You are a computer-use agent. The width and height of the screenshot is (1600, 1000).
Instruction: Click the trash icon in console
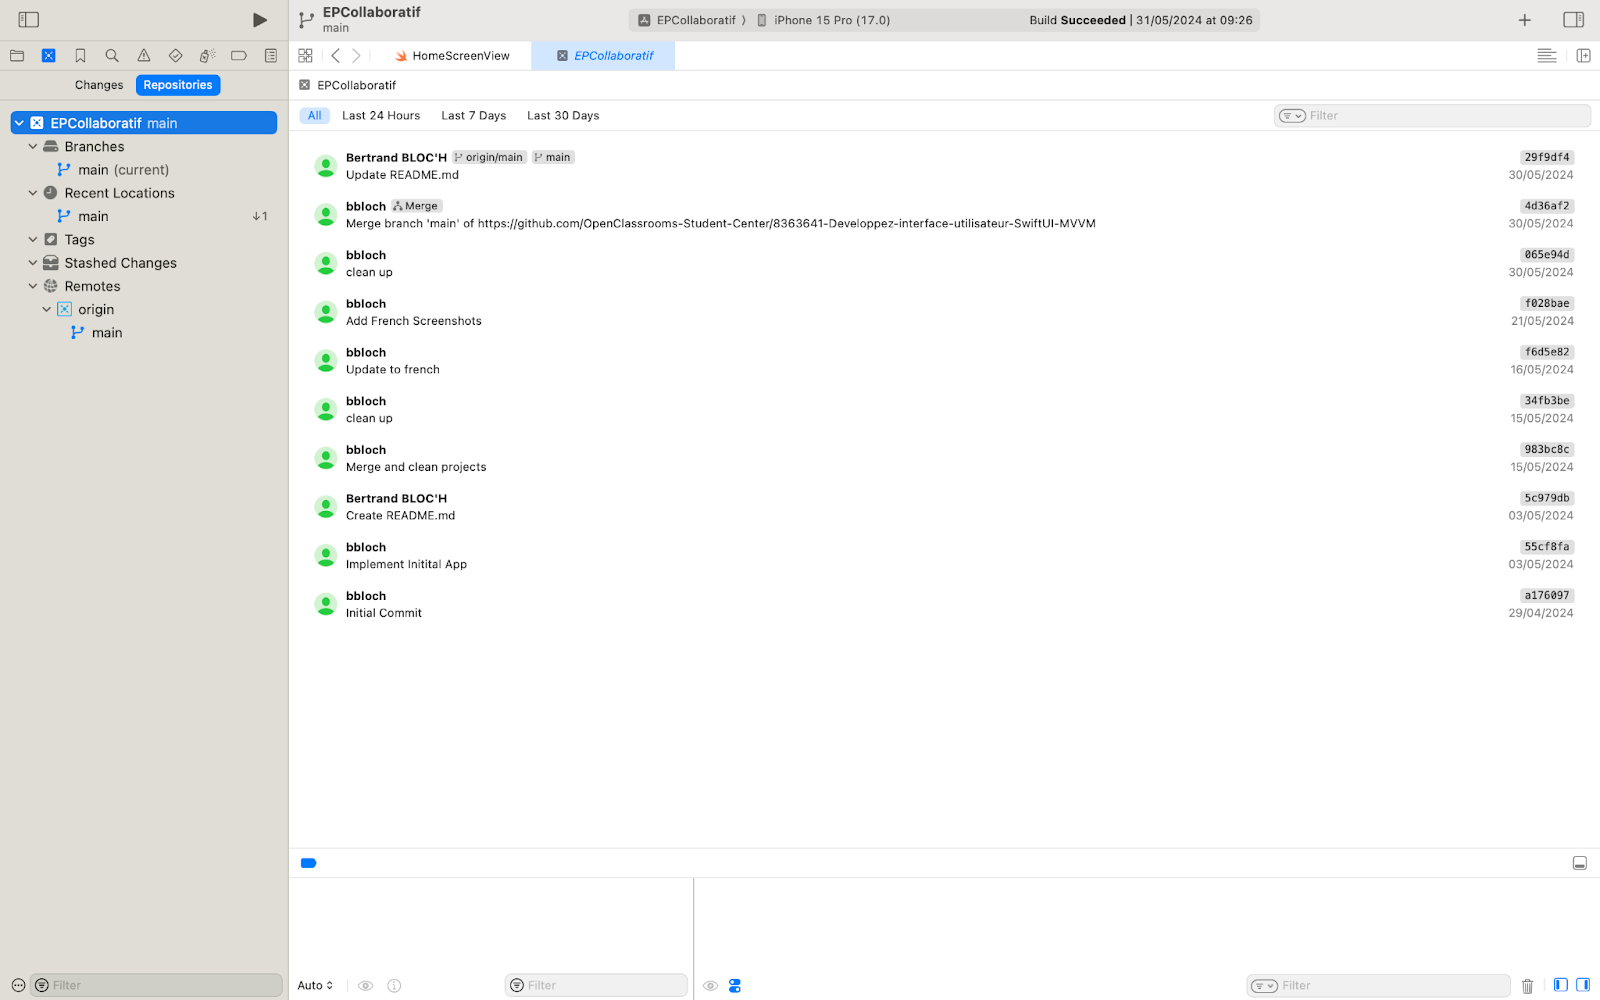coord(1527,986)
